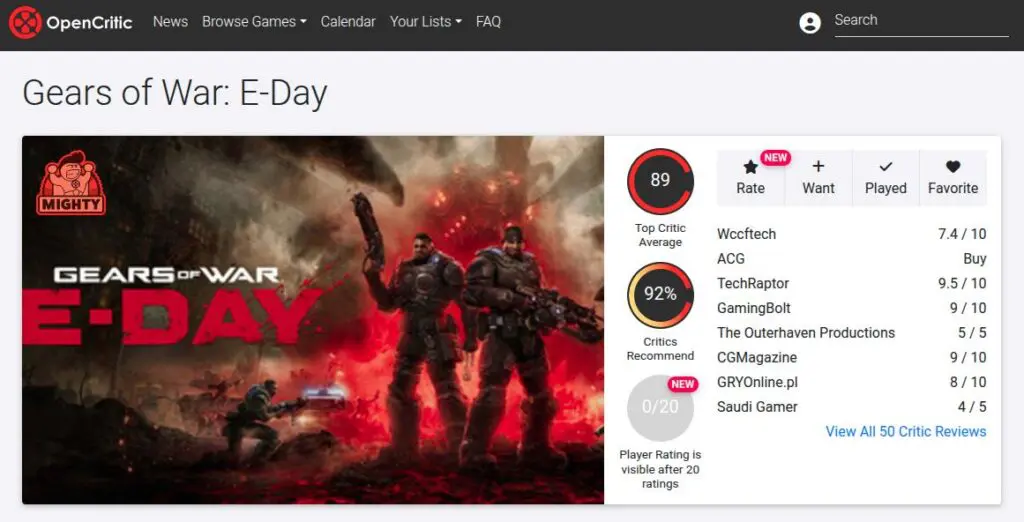Expand the Browse Games dropdown
1024x522 pixels.
pyautogui.click(x=254, y=22)
